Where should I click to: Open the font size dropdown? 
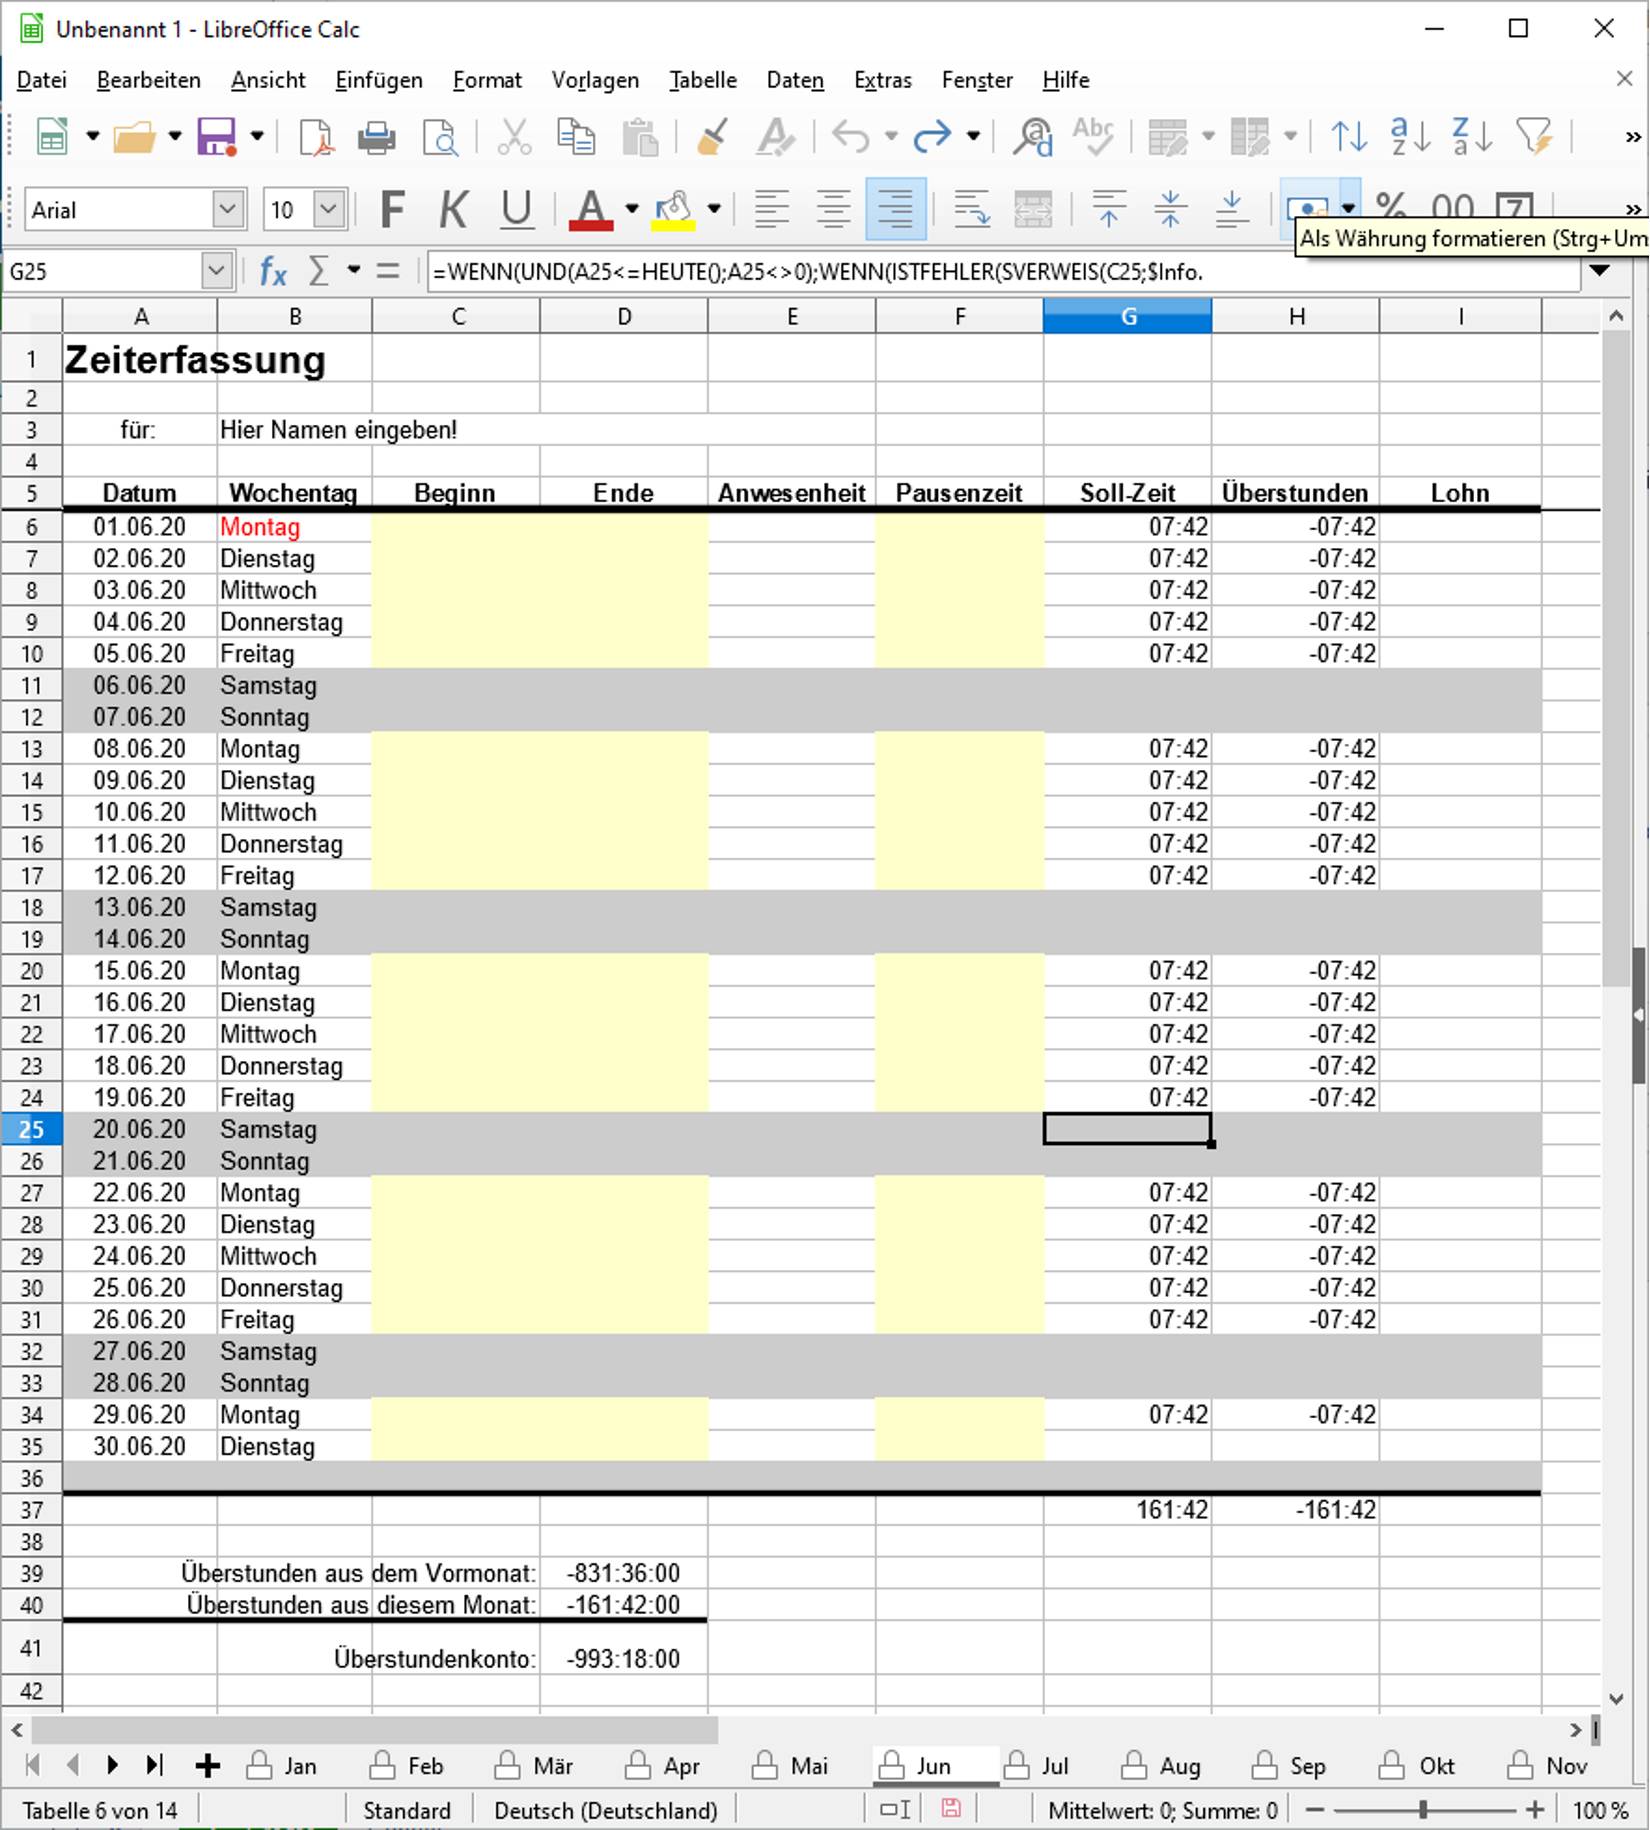point(329,210)
